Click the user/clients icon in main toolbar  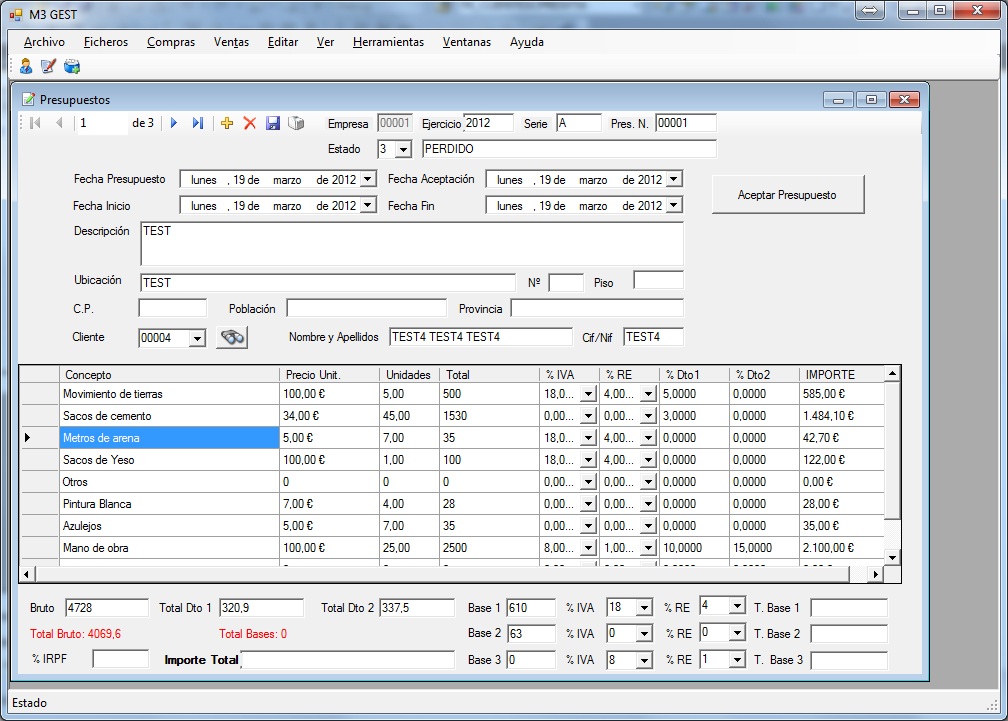tap(26, 66)
